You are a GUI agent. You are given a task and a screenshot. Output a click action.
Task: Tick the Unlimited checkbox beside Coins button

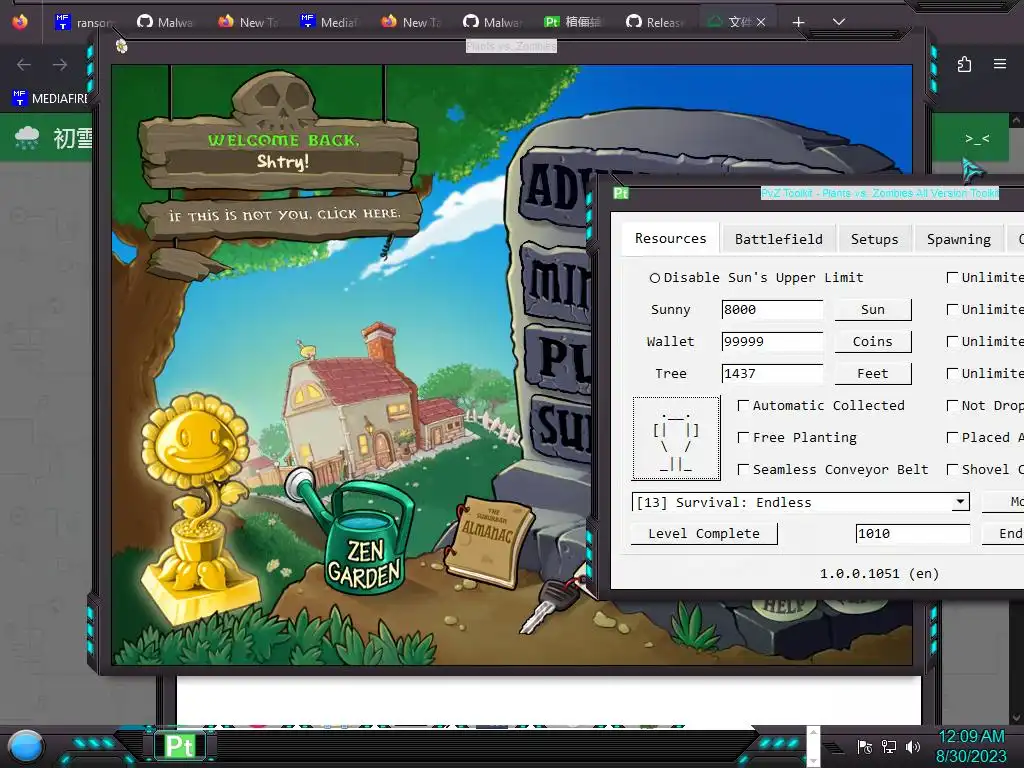(952, 342)
